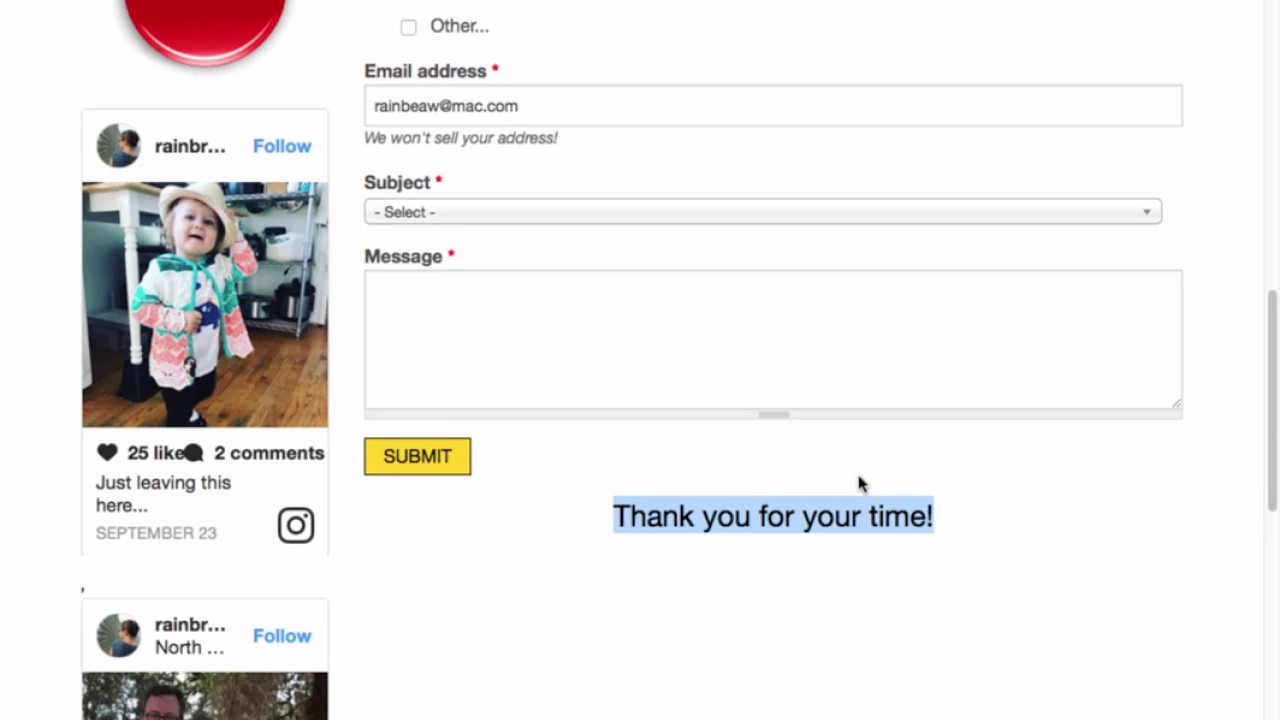Open the toddler in hat photo
Viewport: 1280px width, 720px height.
[205, 304]
